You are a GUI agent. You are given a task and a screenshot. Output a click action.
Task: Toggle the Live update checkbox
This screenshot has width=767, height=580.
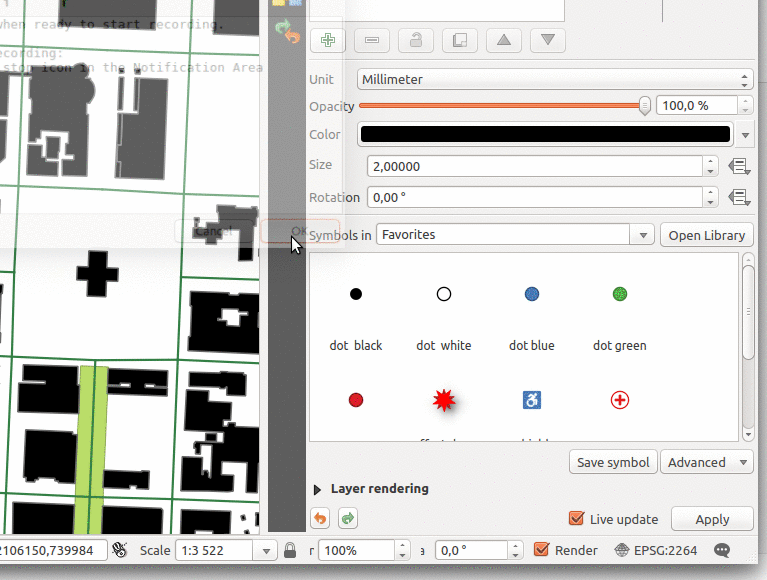[x=576, y=519]
